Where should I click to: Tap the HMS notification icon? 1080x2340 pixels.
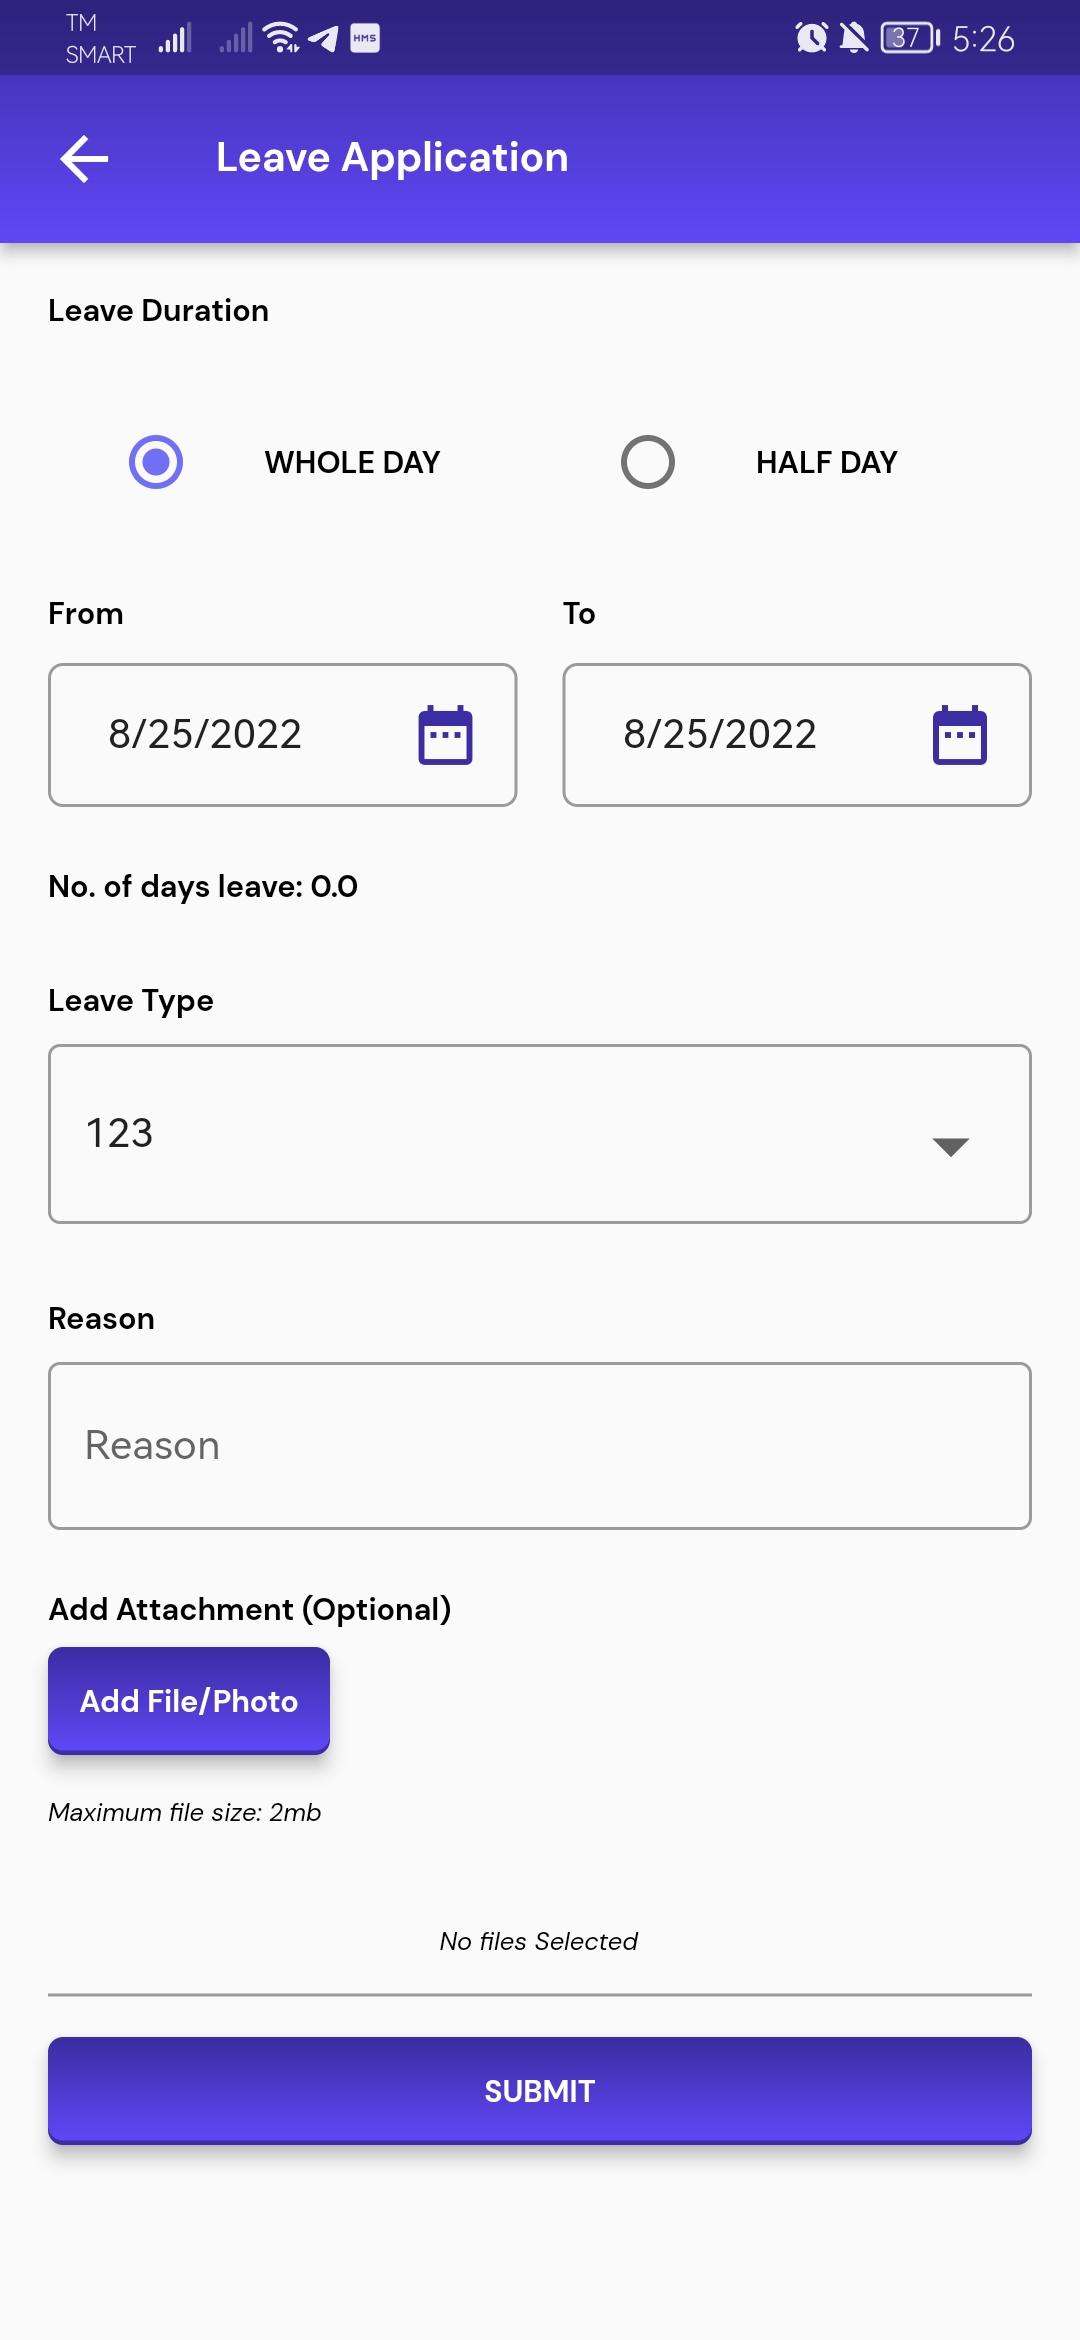[365, 38]
